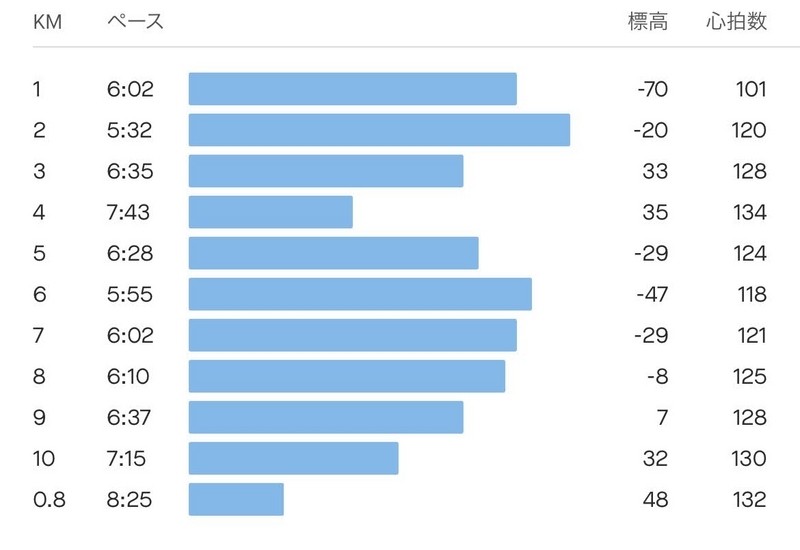Click the 8:25 pace value

point(130,499)
